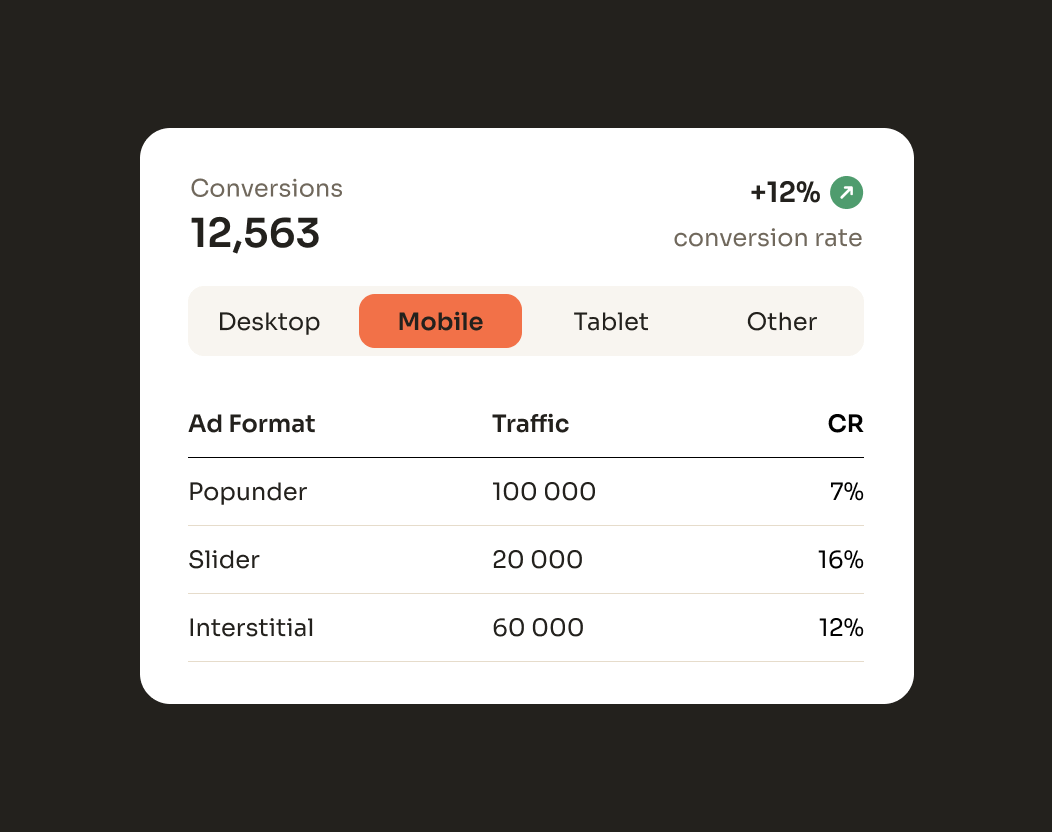Image resolution: width=1052 pixels, height=832 pixels.
Task: Select the Mobile tab
Action: [x=440, y=322]
